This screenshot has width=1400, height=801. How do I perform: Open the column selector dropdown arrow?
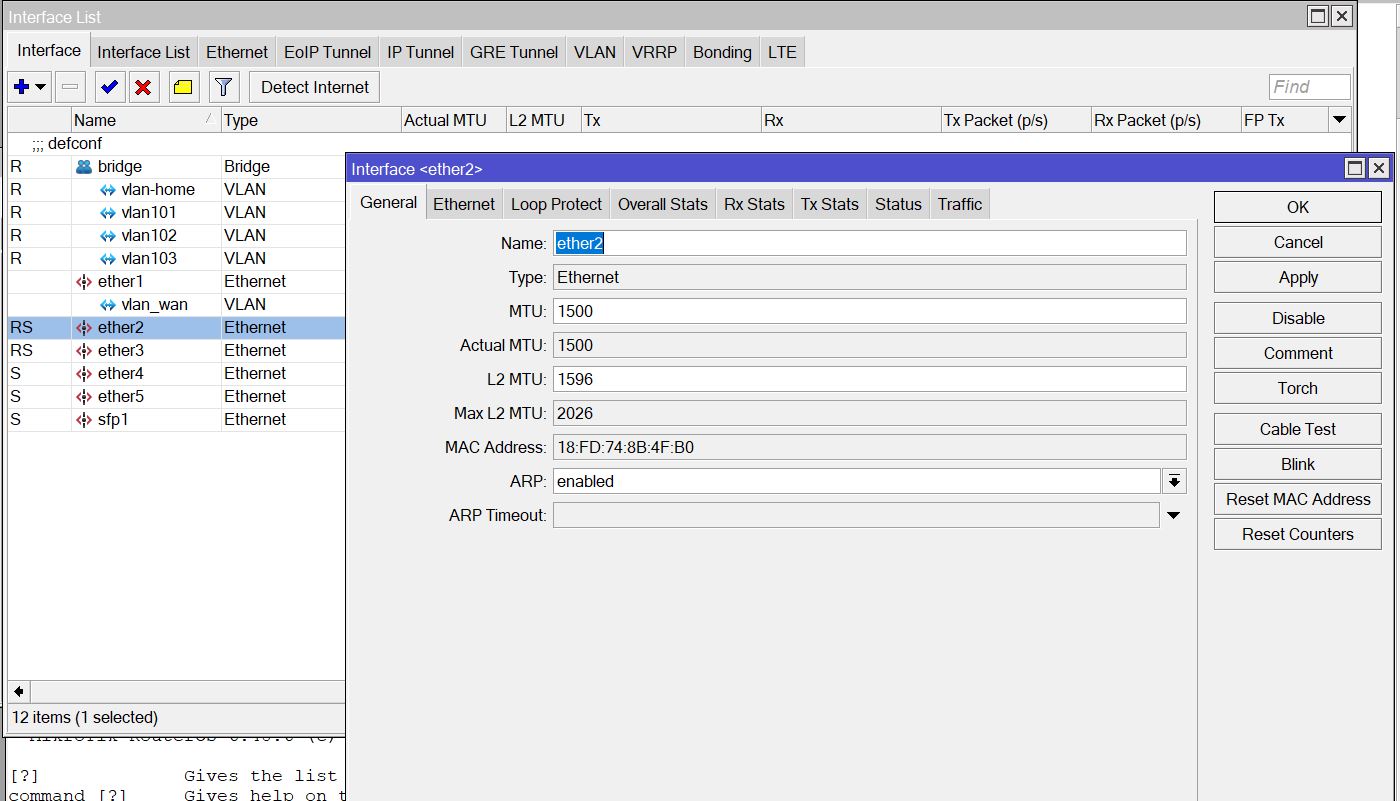click(x=1340, y=120)
